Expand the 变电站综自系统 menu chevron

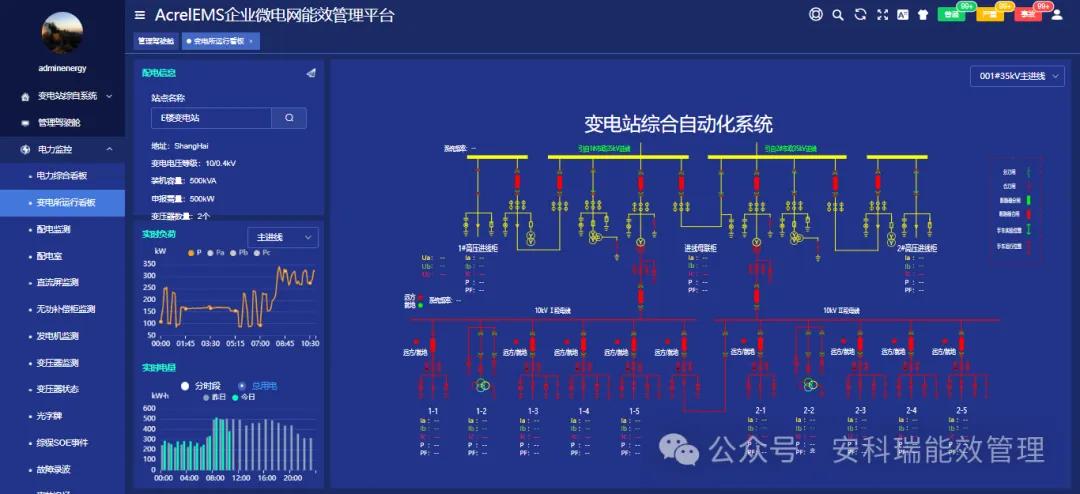[109, 96]
